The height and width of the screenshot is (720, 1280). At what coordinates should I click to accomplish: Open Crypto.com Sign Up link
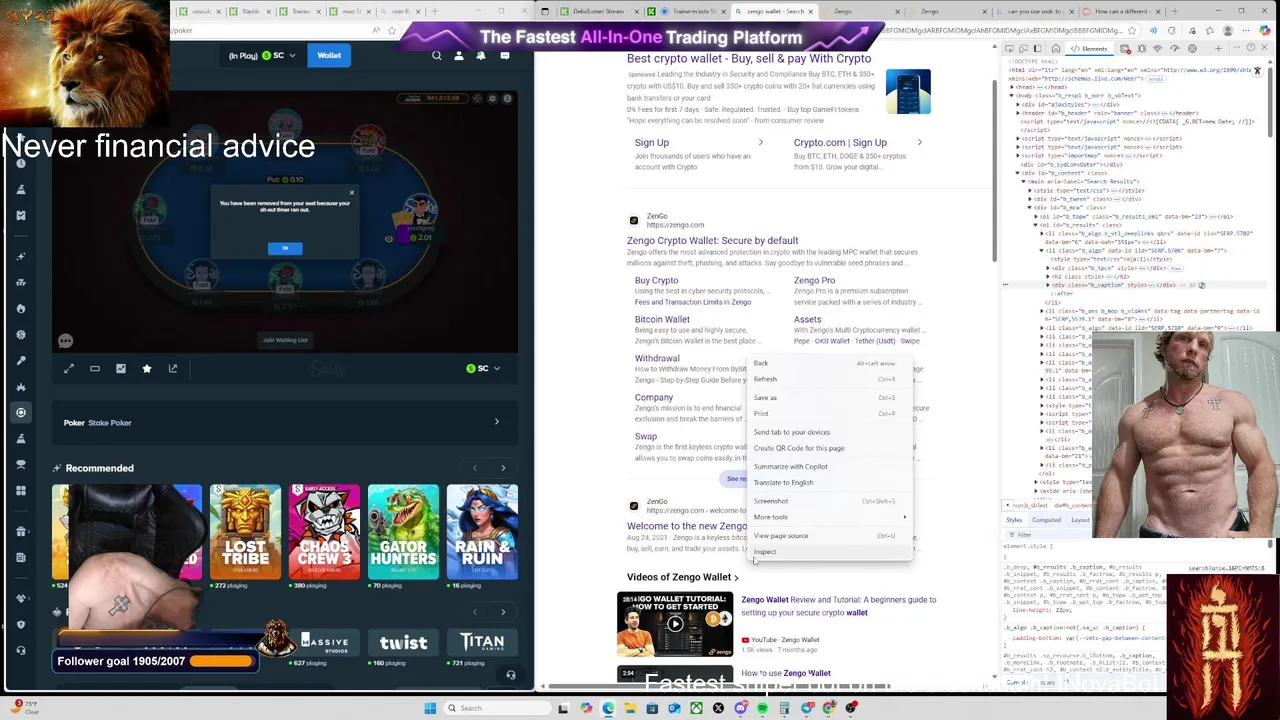(840, 143)
